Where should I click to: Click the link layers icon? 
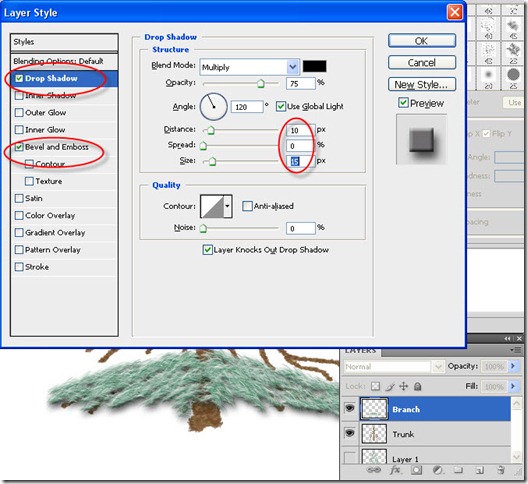pos(374,470)
